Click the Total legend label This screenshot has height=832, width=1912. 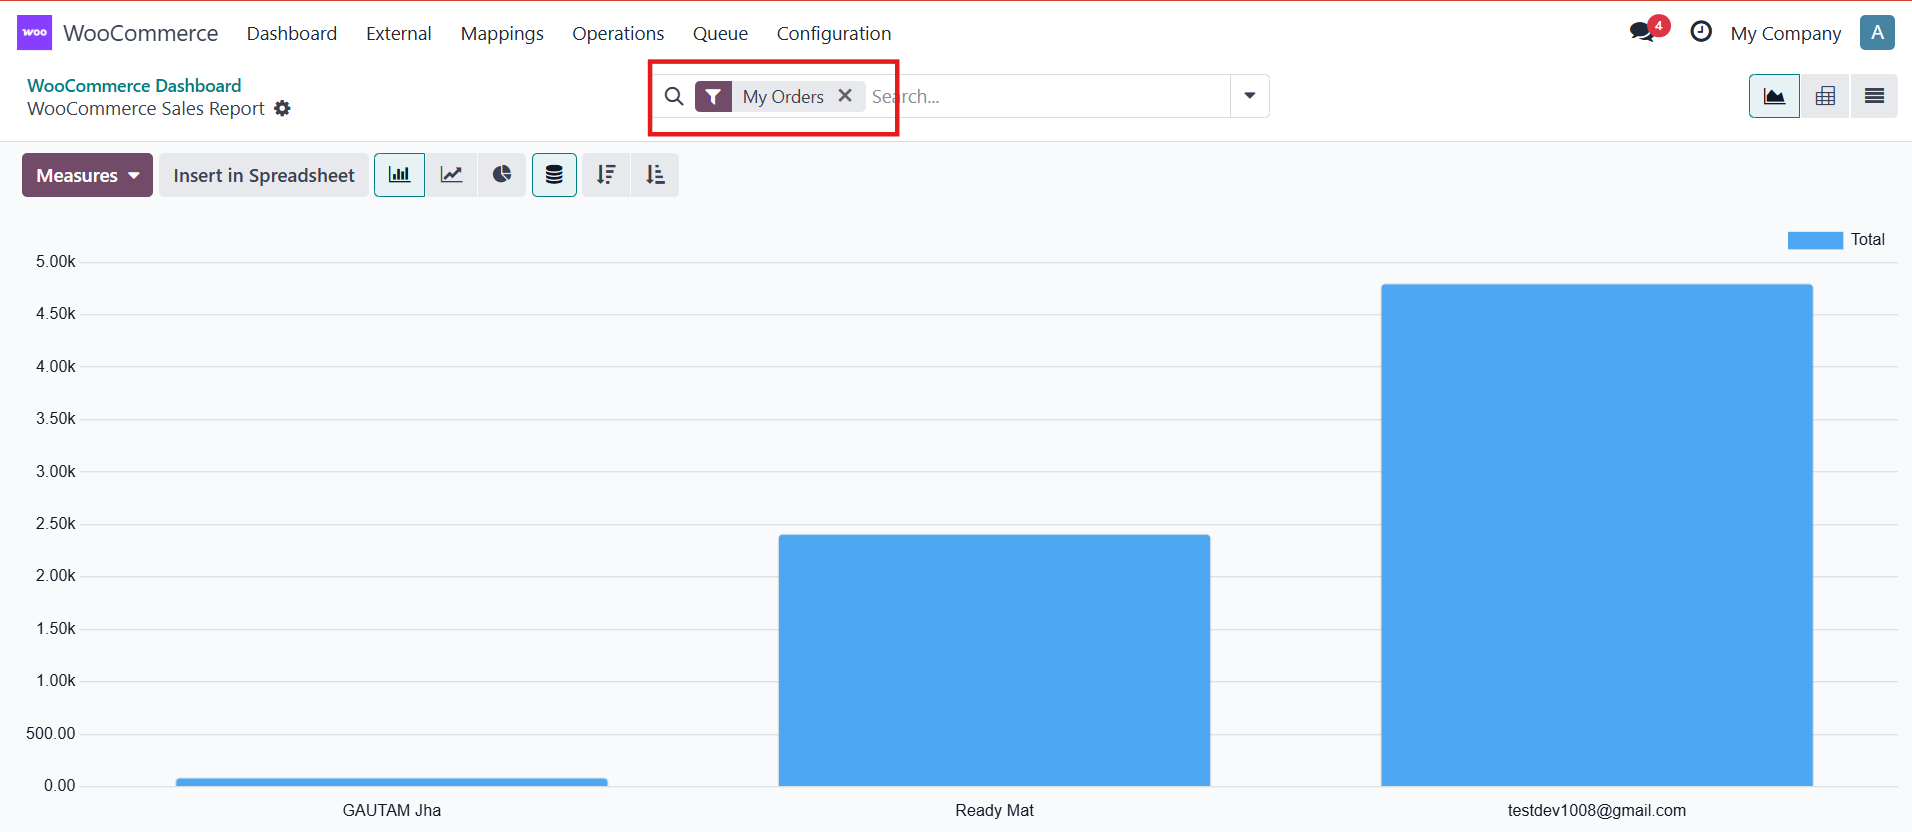1867,239
